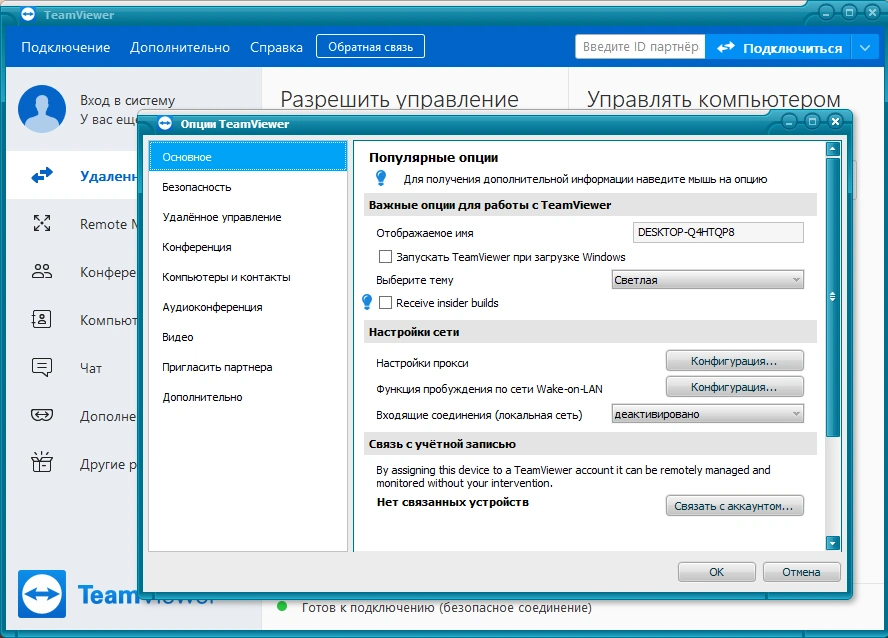Screen dimensions: 888x638
Task: Toggle Receive insider builds checkbox
Action: pos(385,303)
